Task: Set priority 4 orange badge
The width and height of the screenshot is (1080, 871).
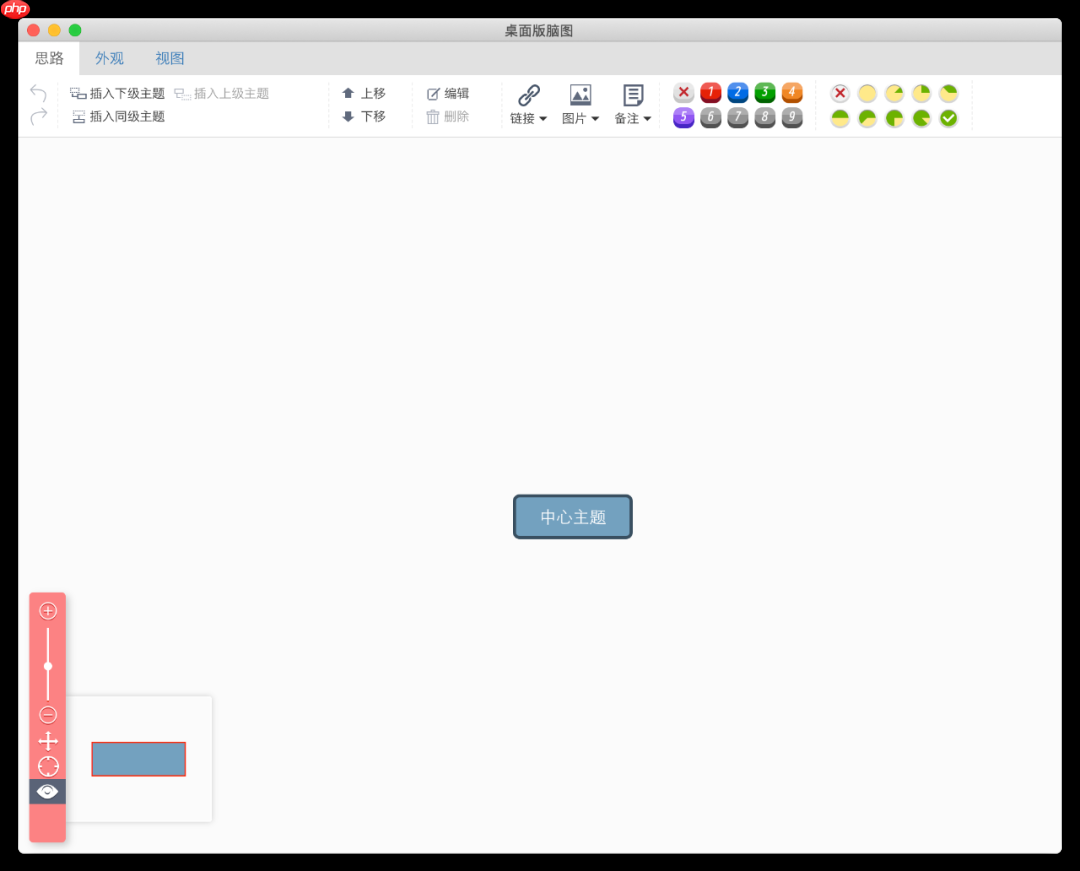Action: 792,92
